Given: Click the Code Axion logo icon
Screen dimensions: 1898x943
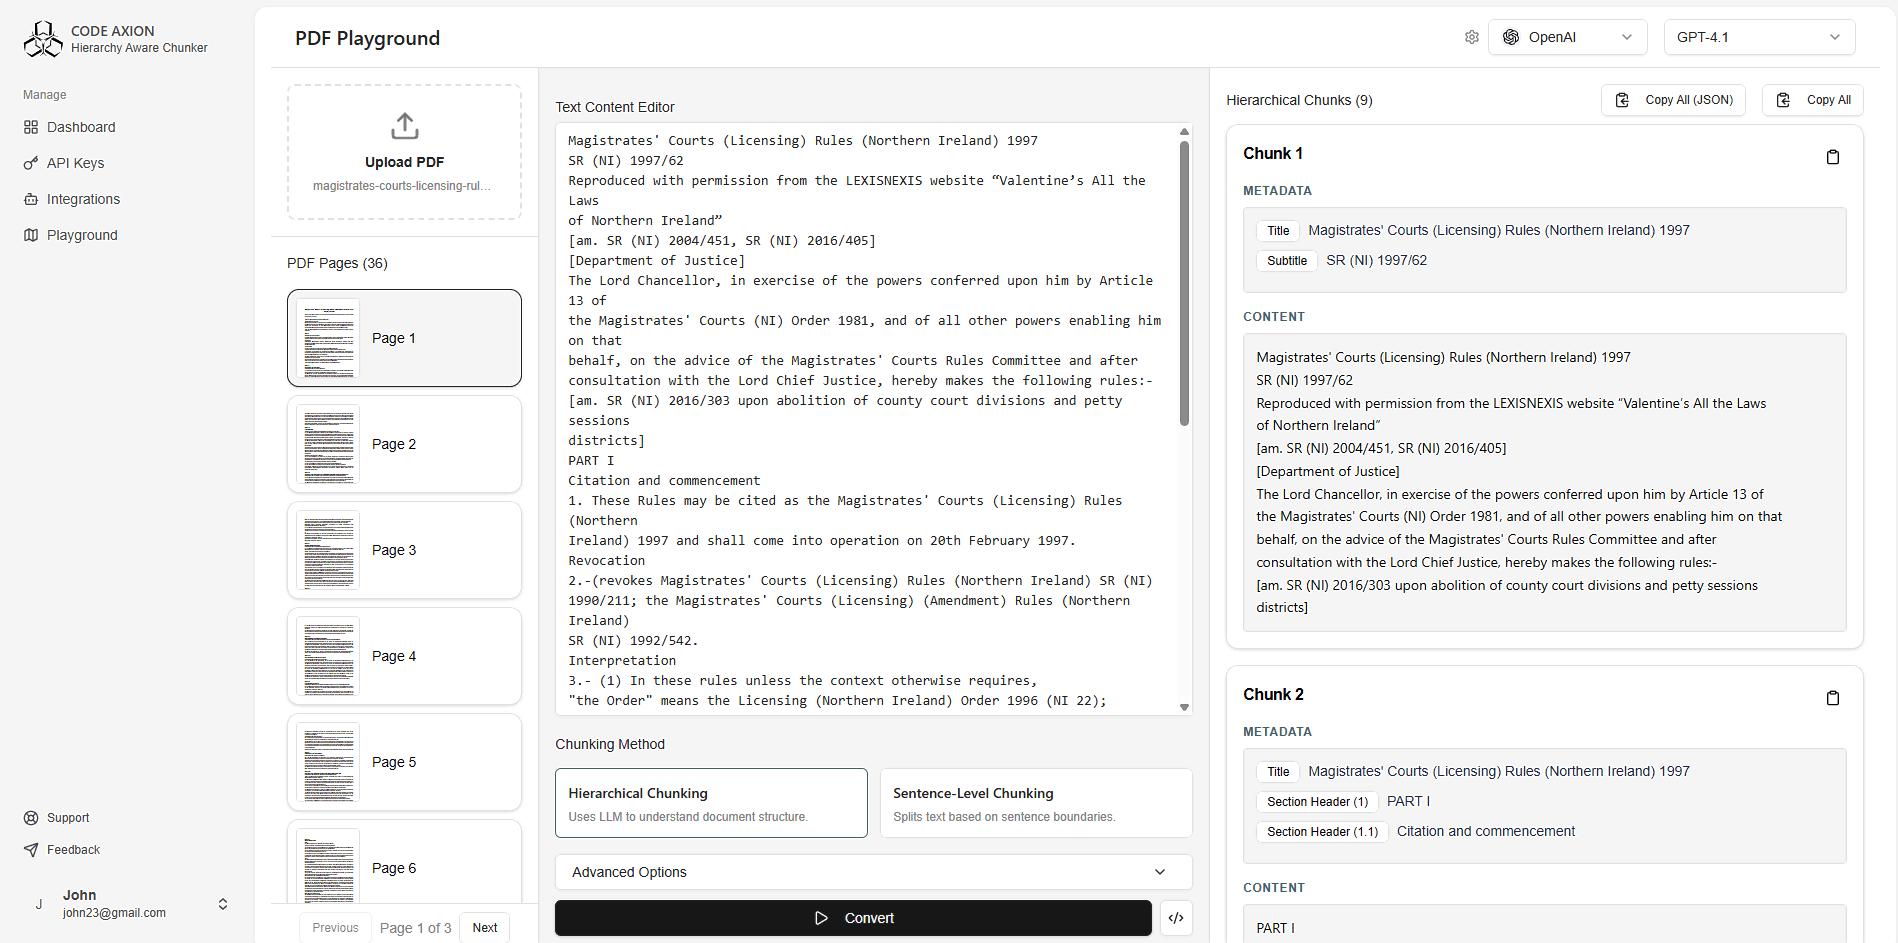Looking at the screenshot, I should coord(43,39).
